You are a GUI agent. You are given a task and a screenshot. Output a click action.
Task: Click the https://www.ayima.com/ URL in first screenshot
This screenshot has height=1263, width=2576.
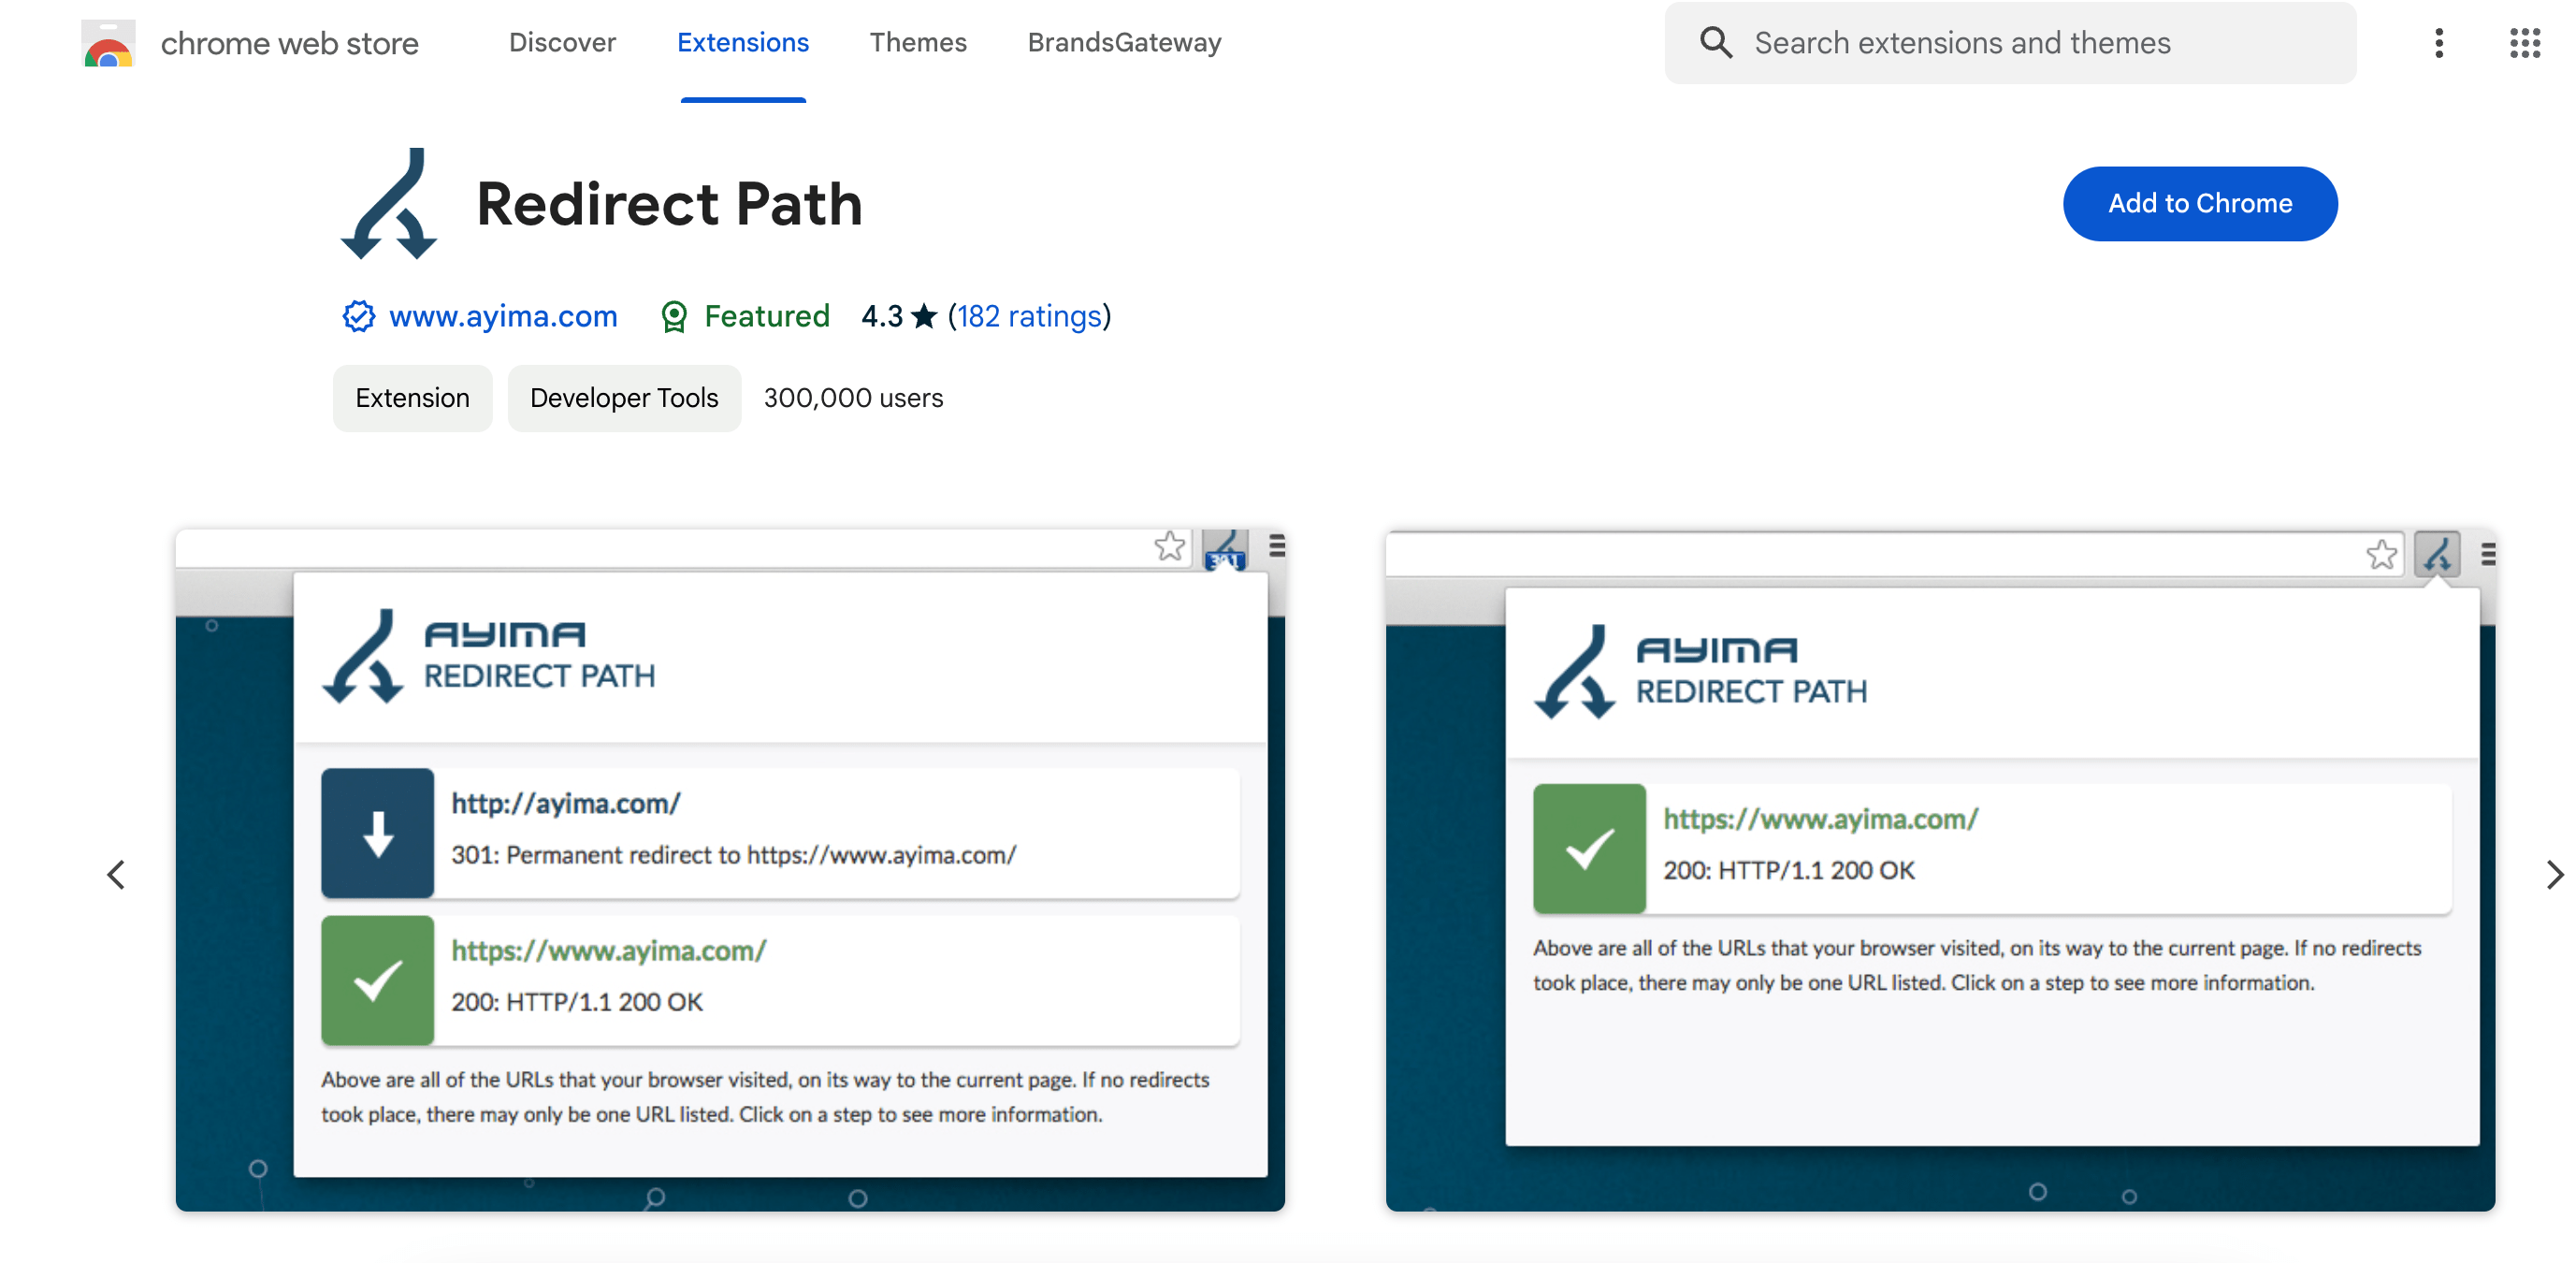[608, 951]
